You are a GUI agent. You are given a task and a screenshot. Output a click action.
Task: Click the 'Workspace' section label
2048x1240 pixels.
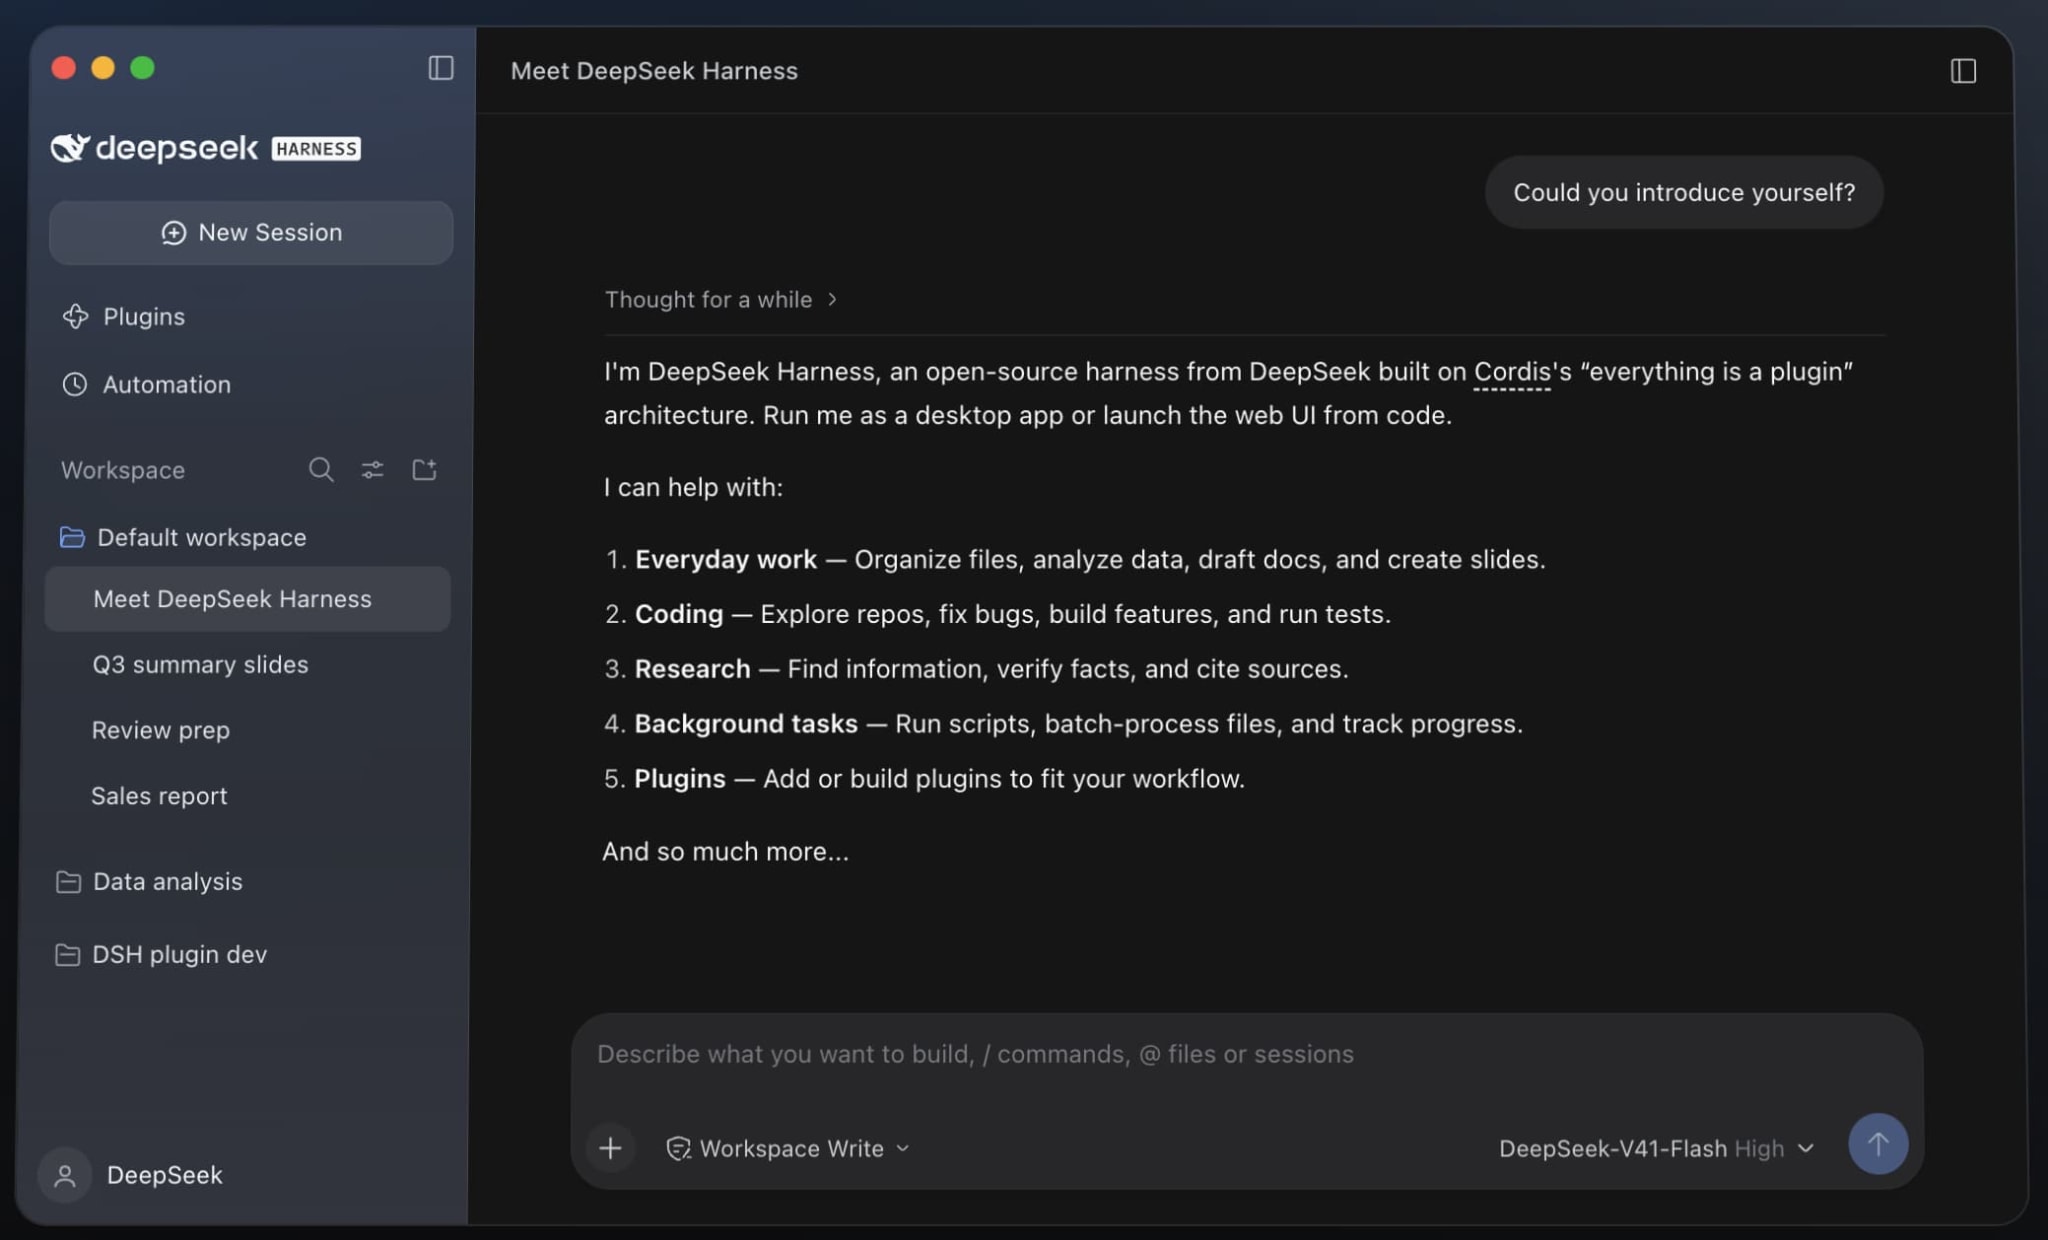[x=123, y=470]
